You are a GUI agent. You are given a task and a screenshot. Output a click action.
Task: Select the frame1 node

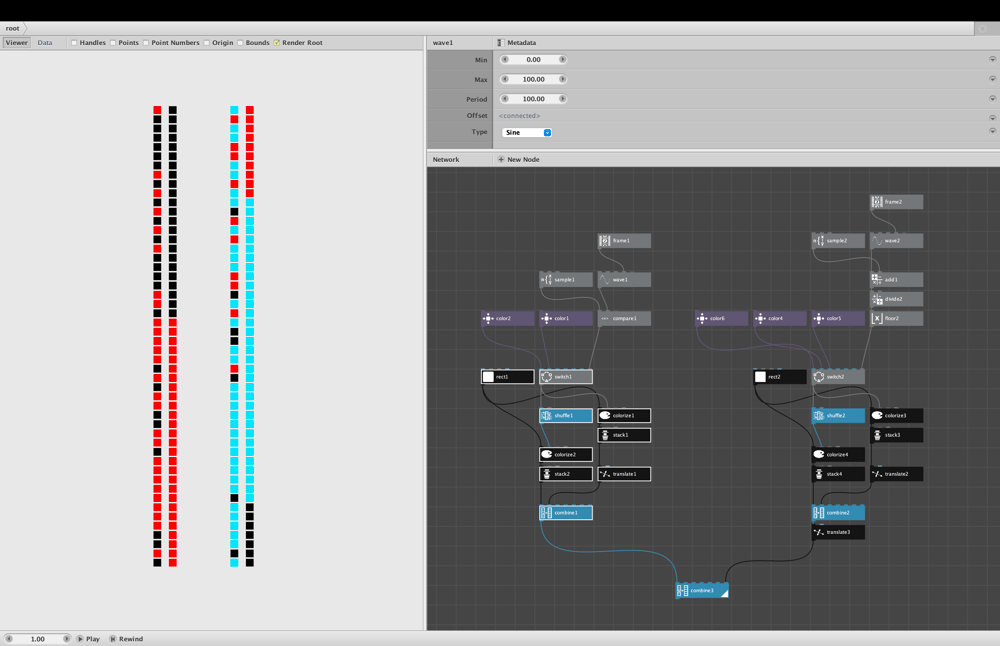click(x=624, y=240)
